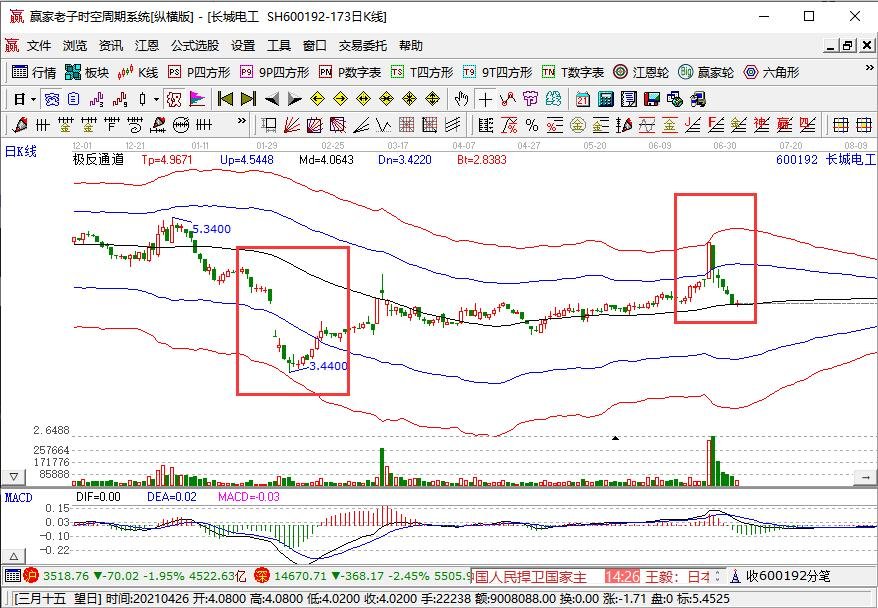Open the P数字表 tool
Image resolution: width=878 pixels, height=608 pixels.
350,72
